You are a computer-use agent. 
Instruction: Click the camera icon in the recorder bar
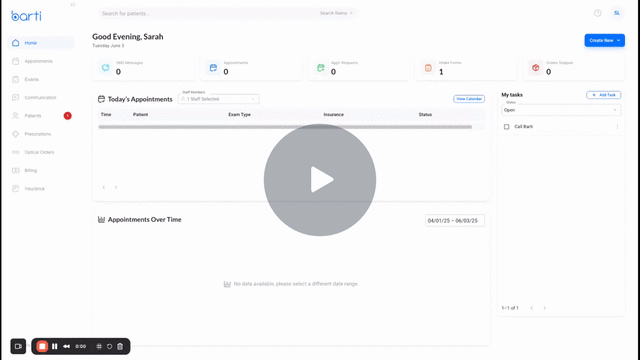[x=18, y=347]
